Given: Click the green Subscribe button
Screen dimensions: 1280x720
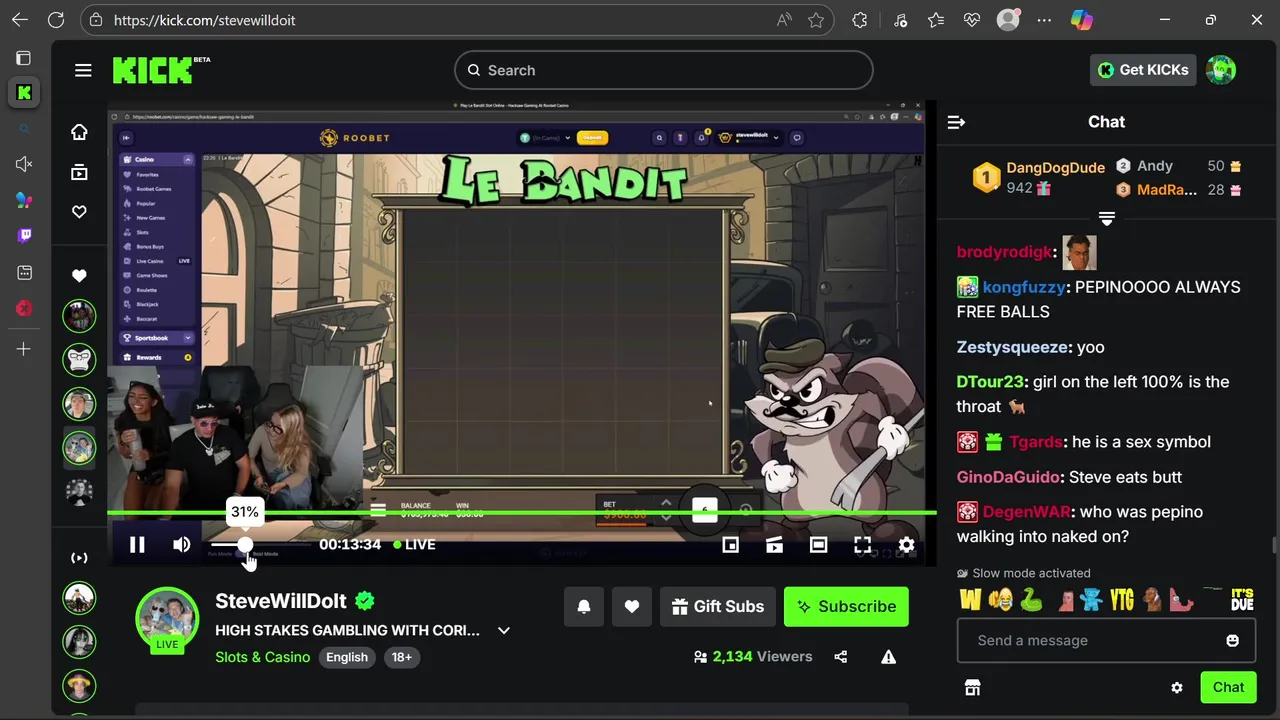Looking at the screenshot, I should tap(846, 606).
